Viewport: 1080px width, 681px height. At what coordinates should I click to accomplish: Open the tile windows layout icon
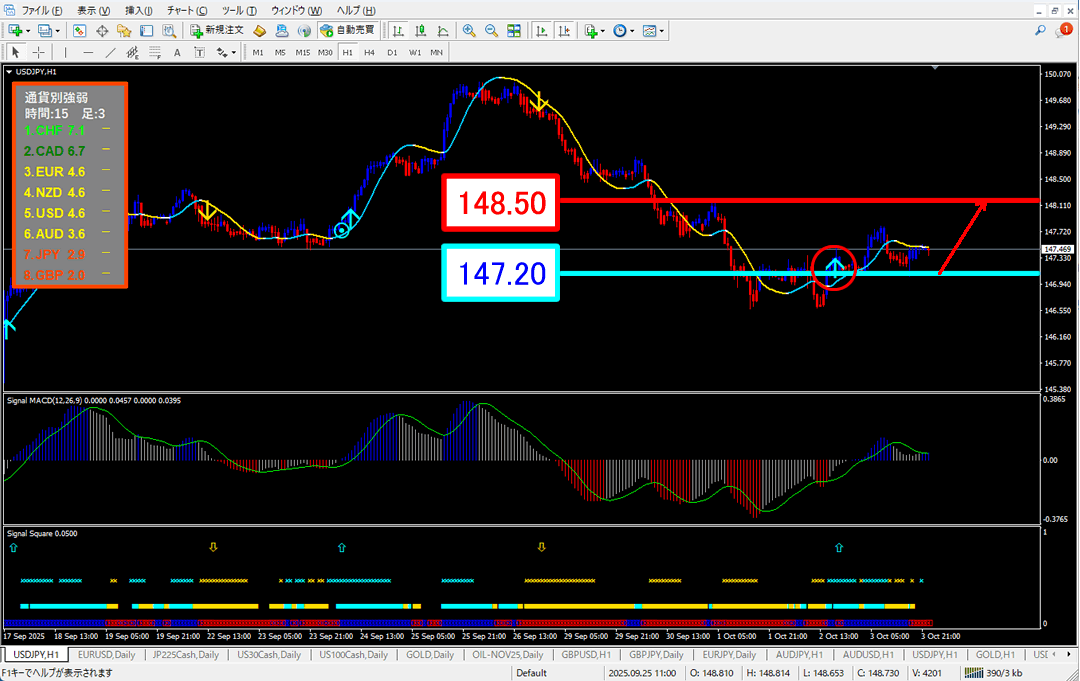tap(513, 31)
